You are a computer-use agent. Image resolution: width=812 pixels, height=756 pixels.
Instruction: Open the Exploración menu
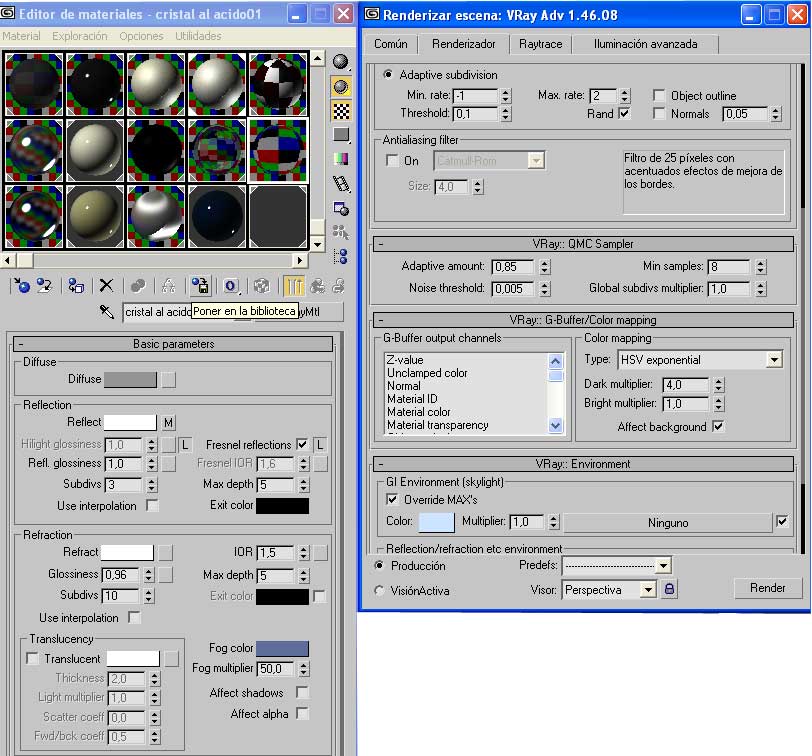click(x=80, y=36)
